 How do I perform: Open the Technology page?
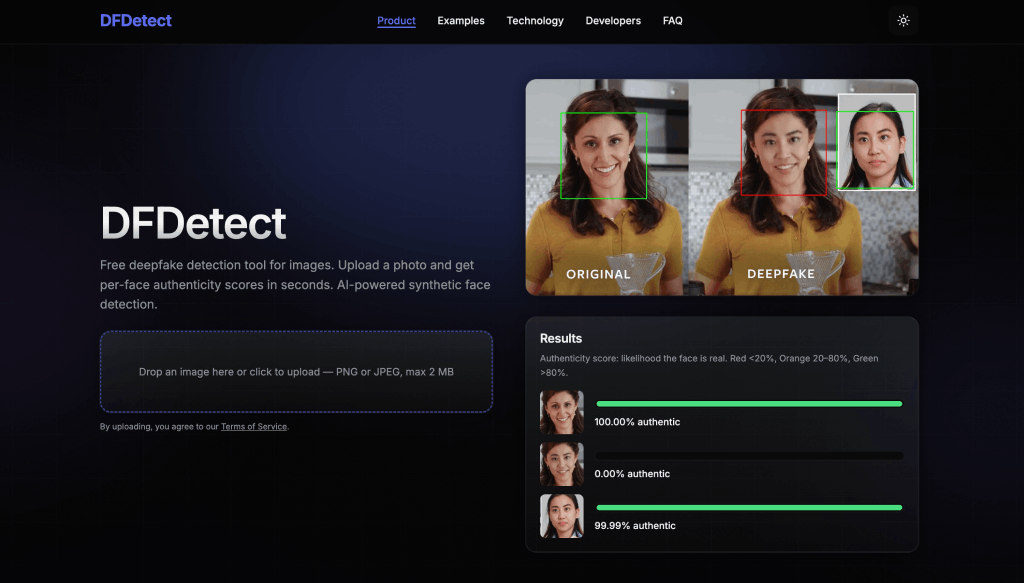click(534, 20)
